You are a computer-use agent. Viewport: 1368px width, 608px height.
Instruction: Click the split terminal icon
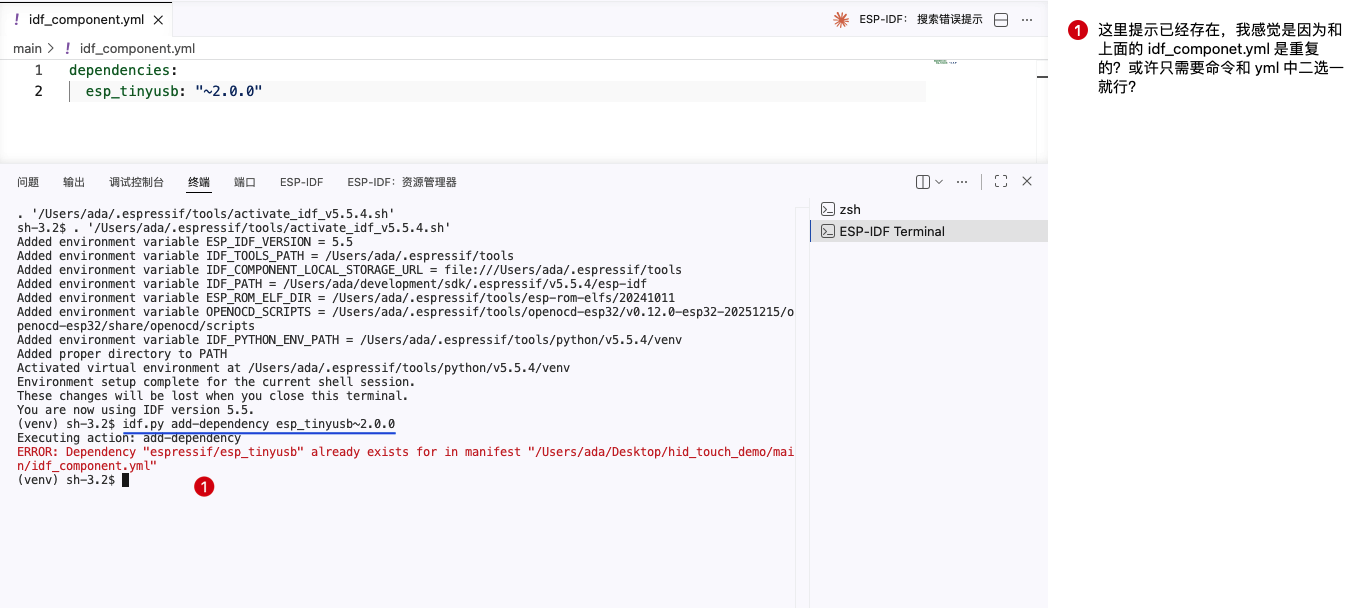(x=923, y=182)
